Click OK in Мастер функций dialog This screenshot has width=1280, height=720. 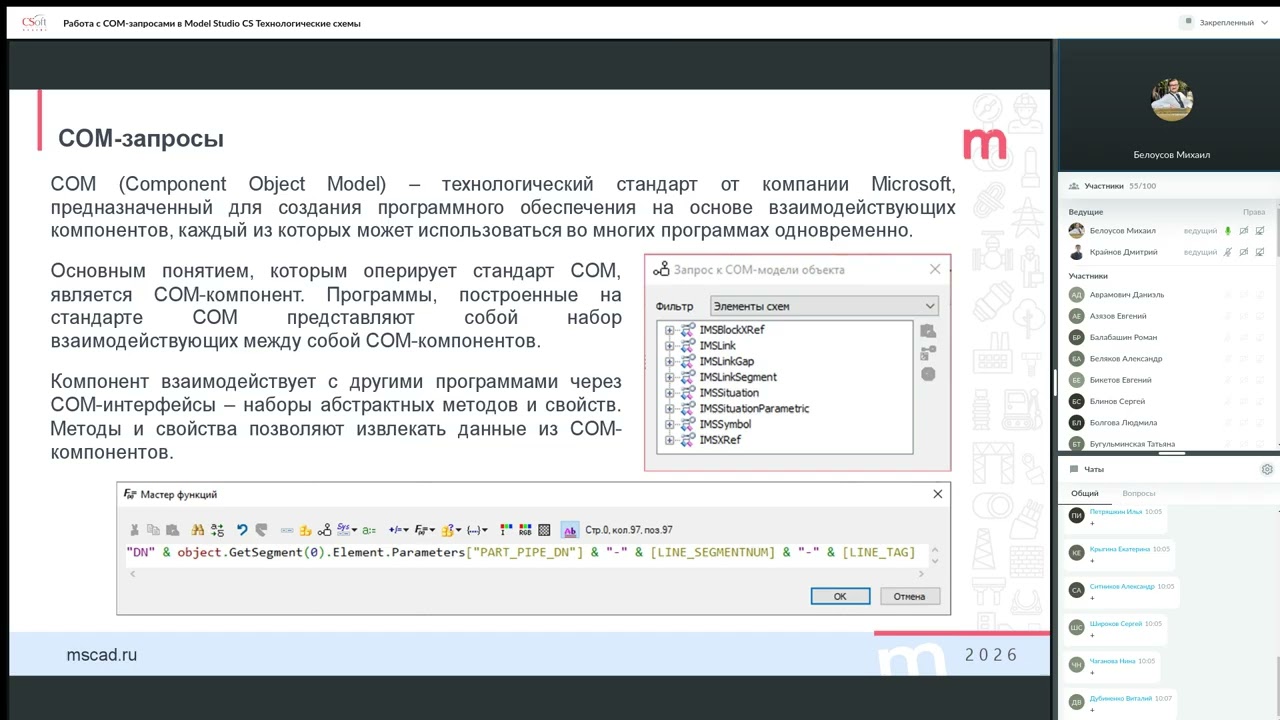point(840,596)
